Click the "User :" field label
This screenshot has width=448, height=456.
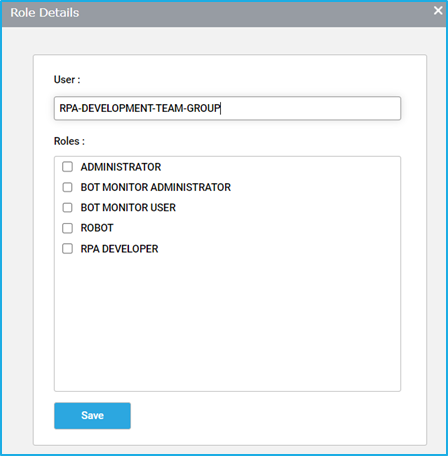pos(67,80)
